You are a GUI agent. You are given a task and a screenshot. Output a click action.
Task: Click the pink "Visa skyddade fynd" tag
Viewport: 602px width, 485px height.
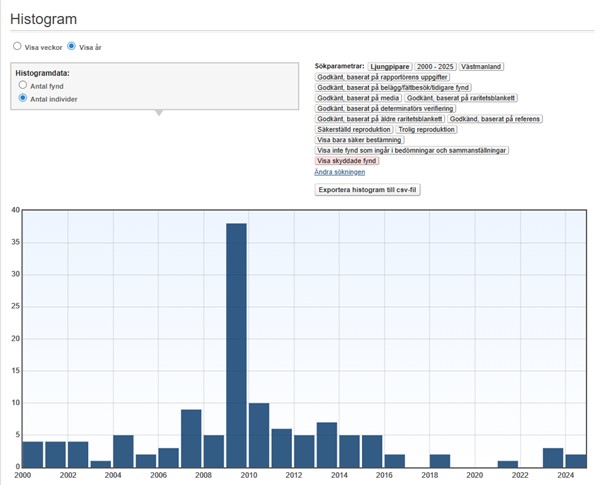(x=346, y=161)
